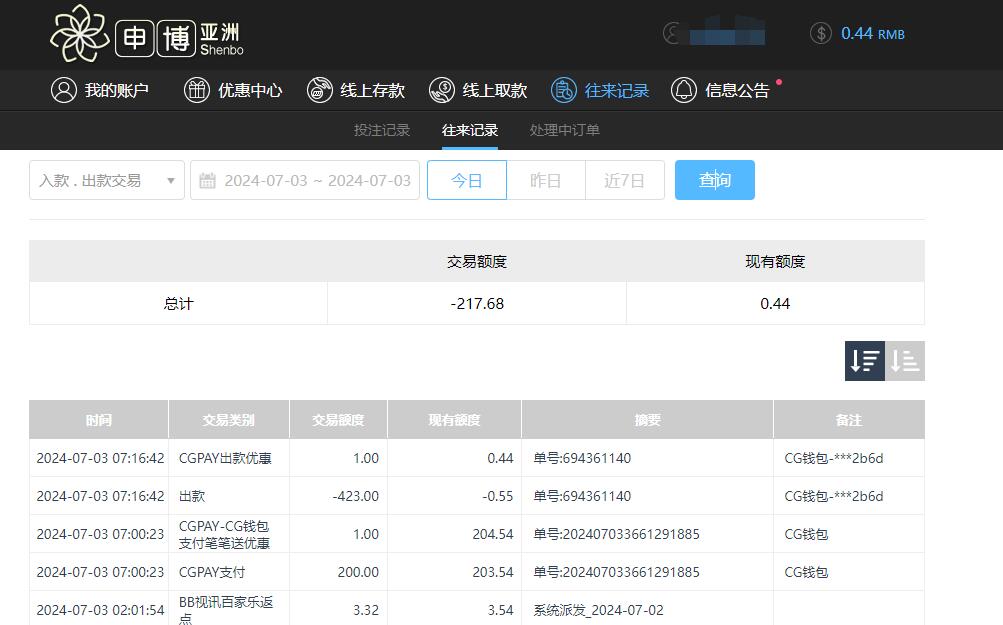Click the 查询 search button

click(714, 180)
